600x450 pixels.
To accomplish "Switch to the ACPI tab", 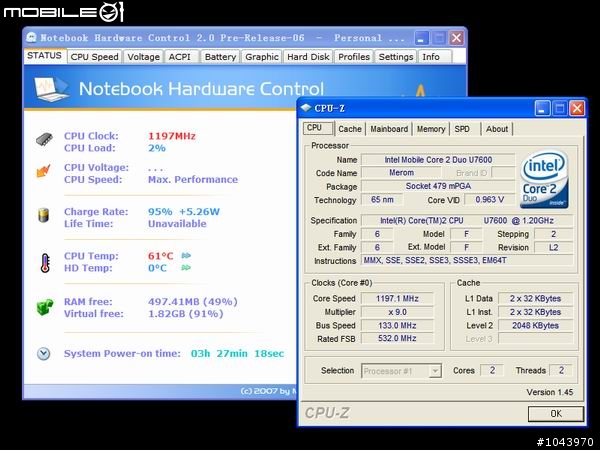I will coord(179,57).
